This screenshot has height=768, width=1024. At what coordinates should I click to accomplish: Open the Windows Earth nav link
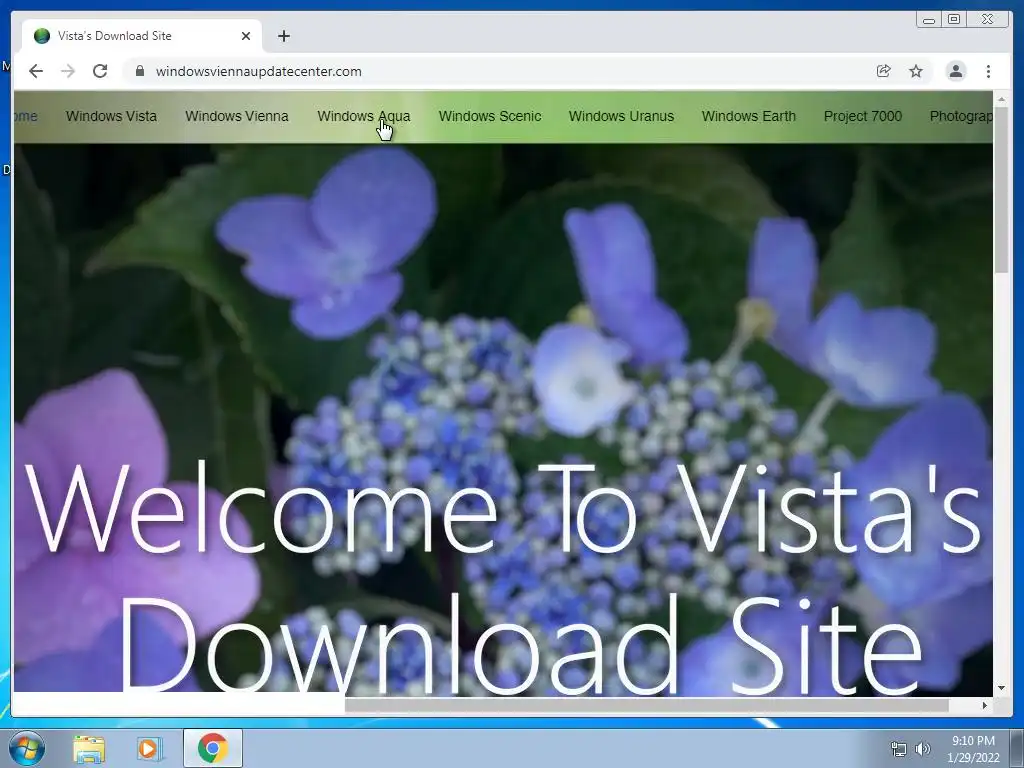(748, 116)
